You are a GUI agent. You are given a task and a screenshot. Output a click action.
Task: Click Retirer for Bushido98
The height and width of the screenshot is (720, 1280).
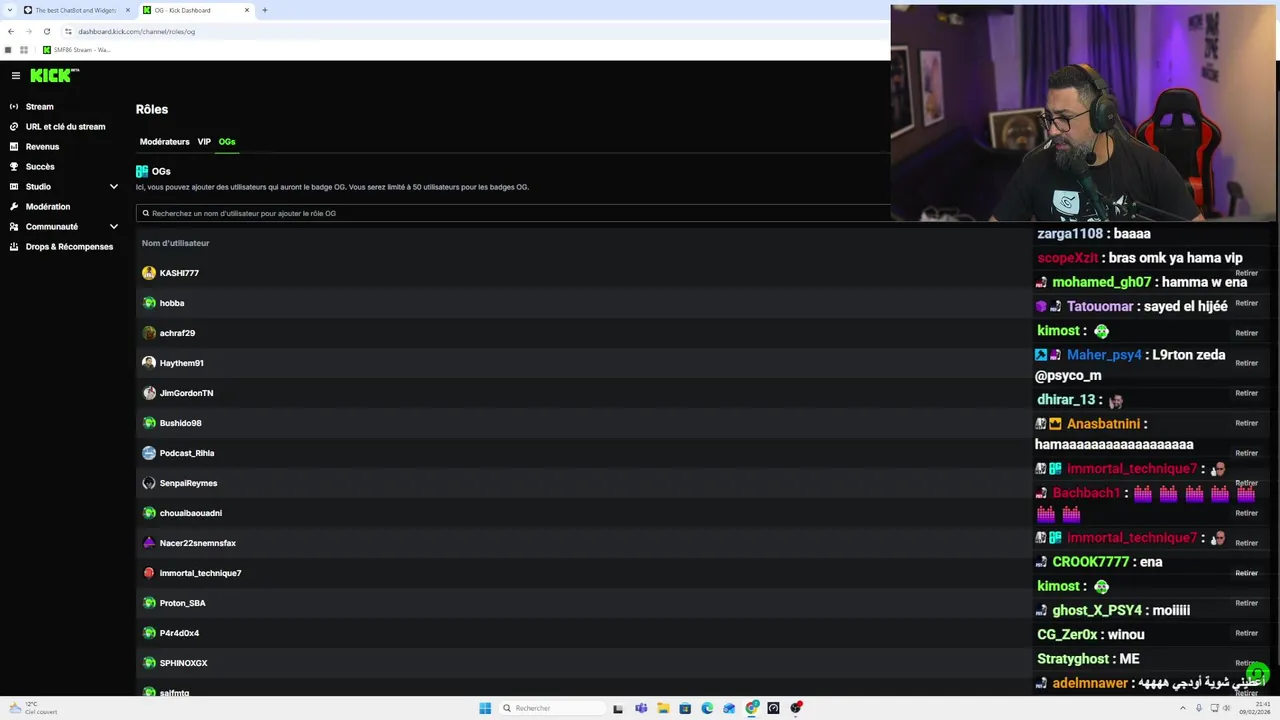(1246, 423)
